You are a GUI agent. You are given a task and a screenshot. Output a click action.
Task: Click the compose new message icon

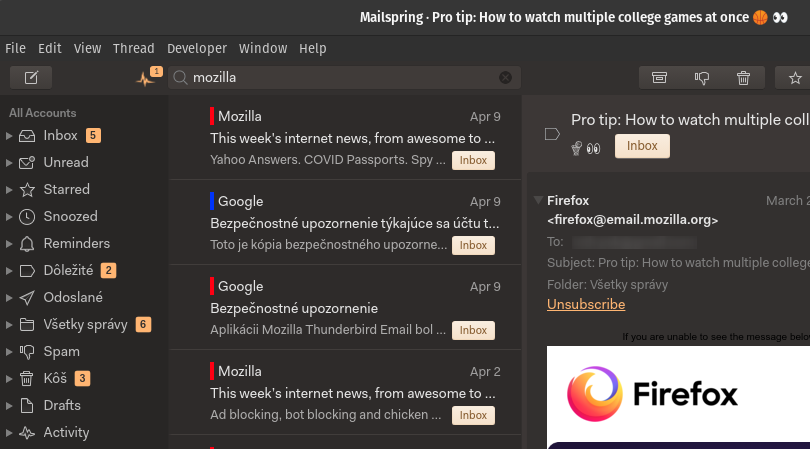click(x=31, y=78)
